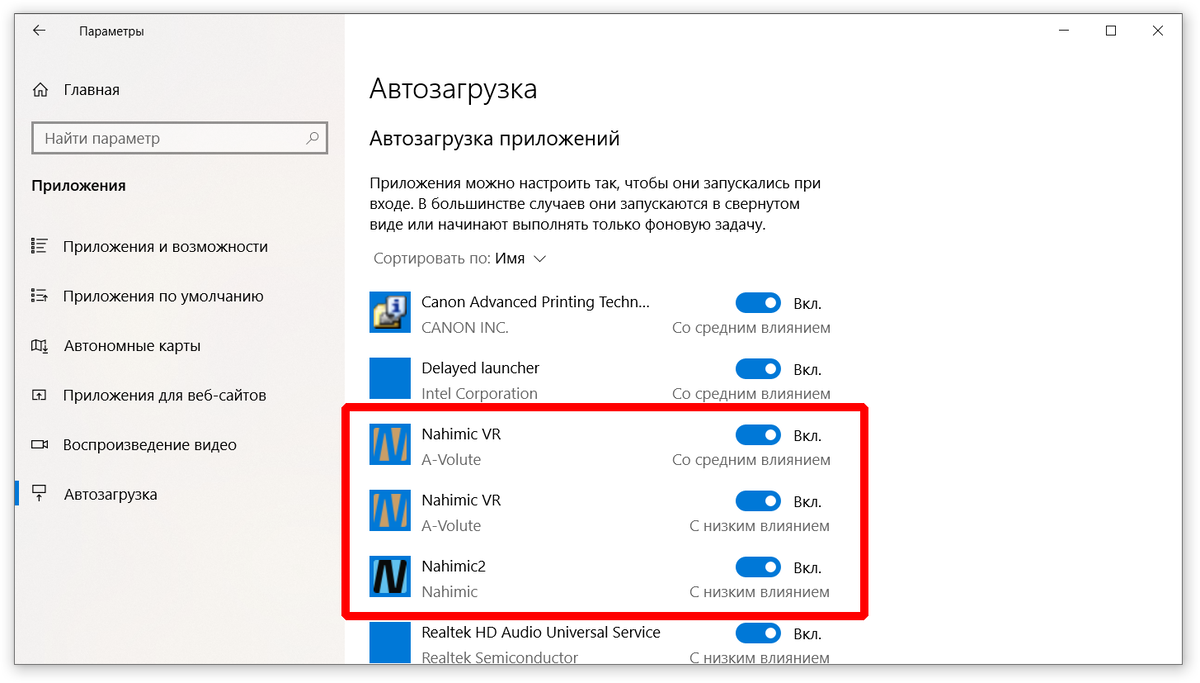This screenshot has width=1200, height=683.
Task: Open the Сортировать по: Имя dropdown
Action: pos(460,258)
